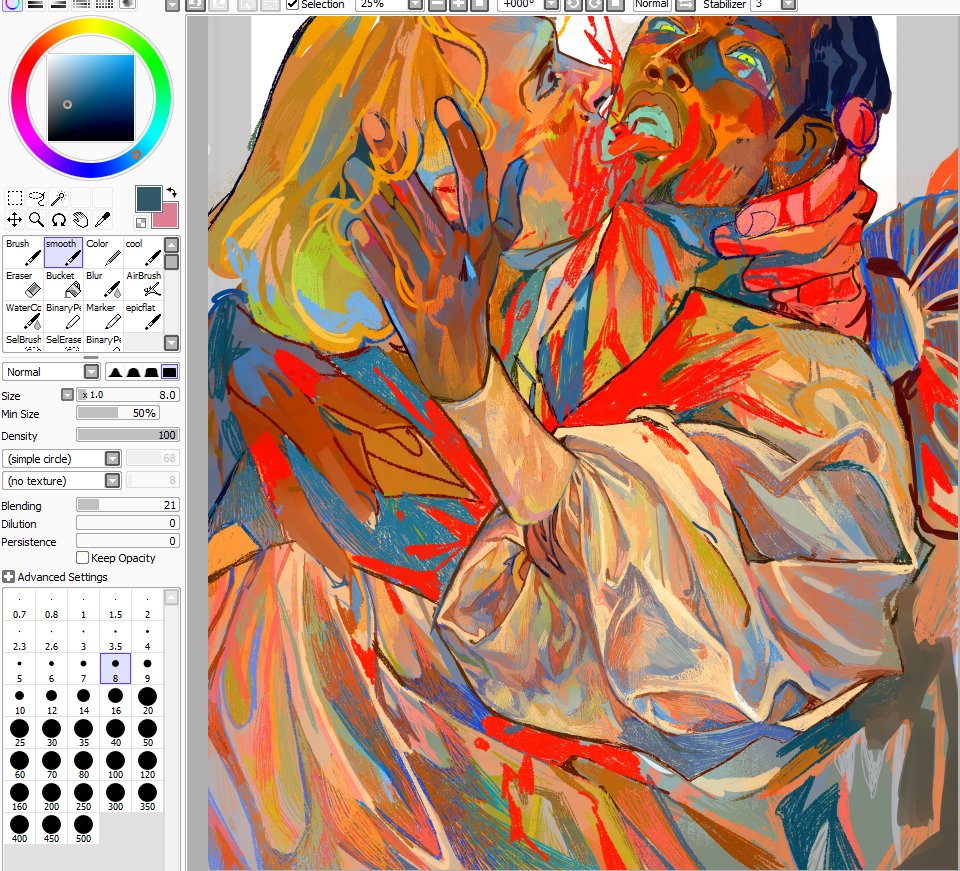Select the Lasso selection tool
Image resolution: width=960 pixels, height=871 pixels.
tap(38, 197)
